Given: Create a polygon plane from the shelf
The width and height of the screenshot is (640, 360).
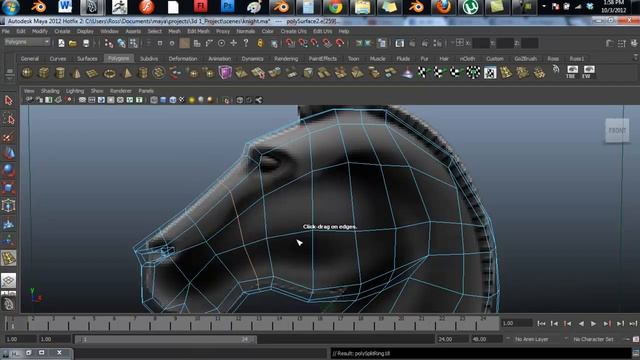Looking at the screenshot, I should coord(92,73).
